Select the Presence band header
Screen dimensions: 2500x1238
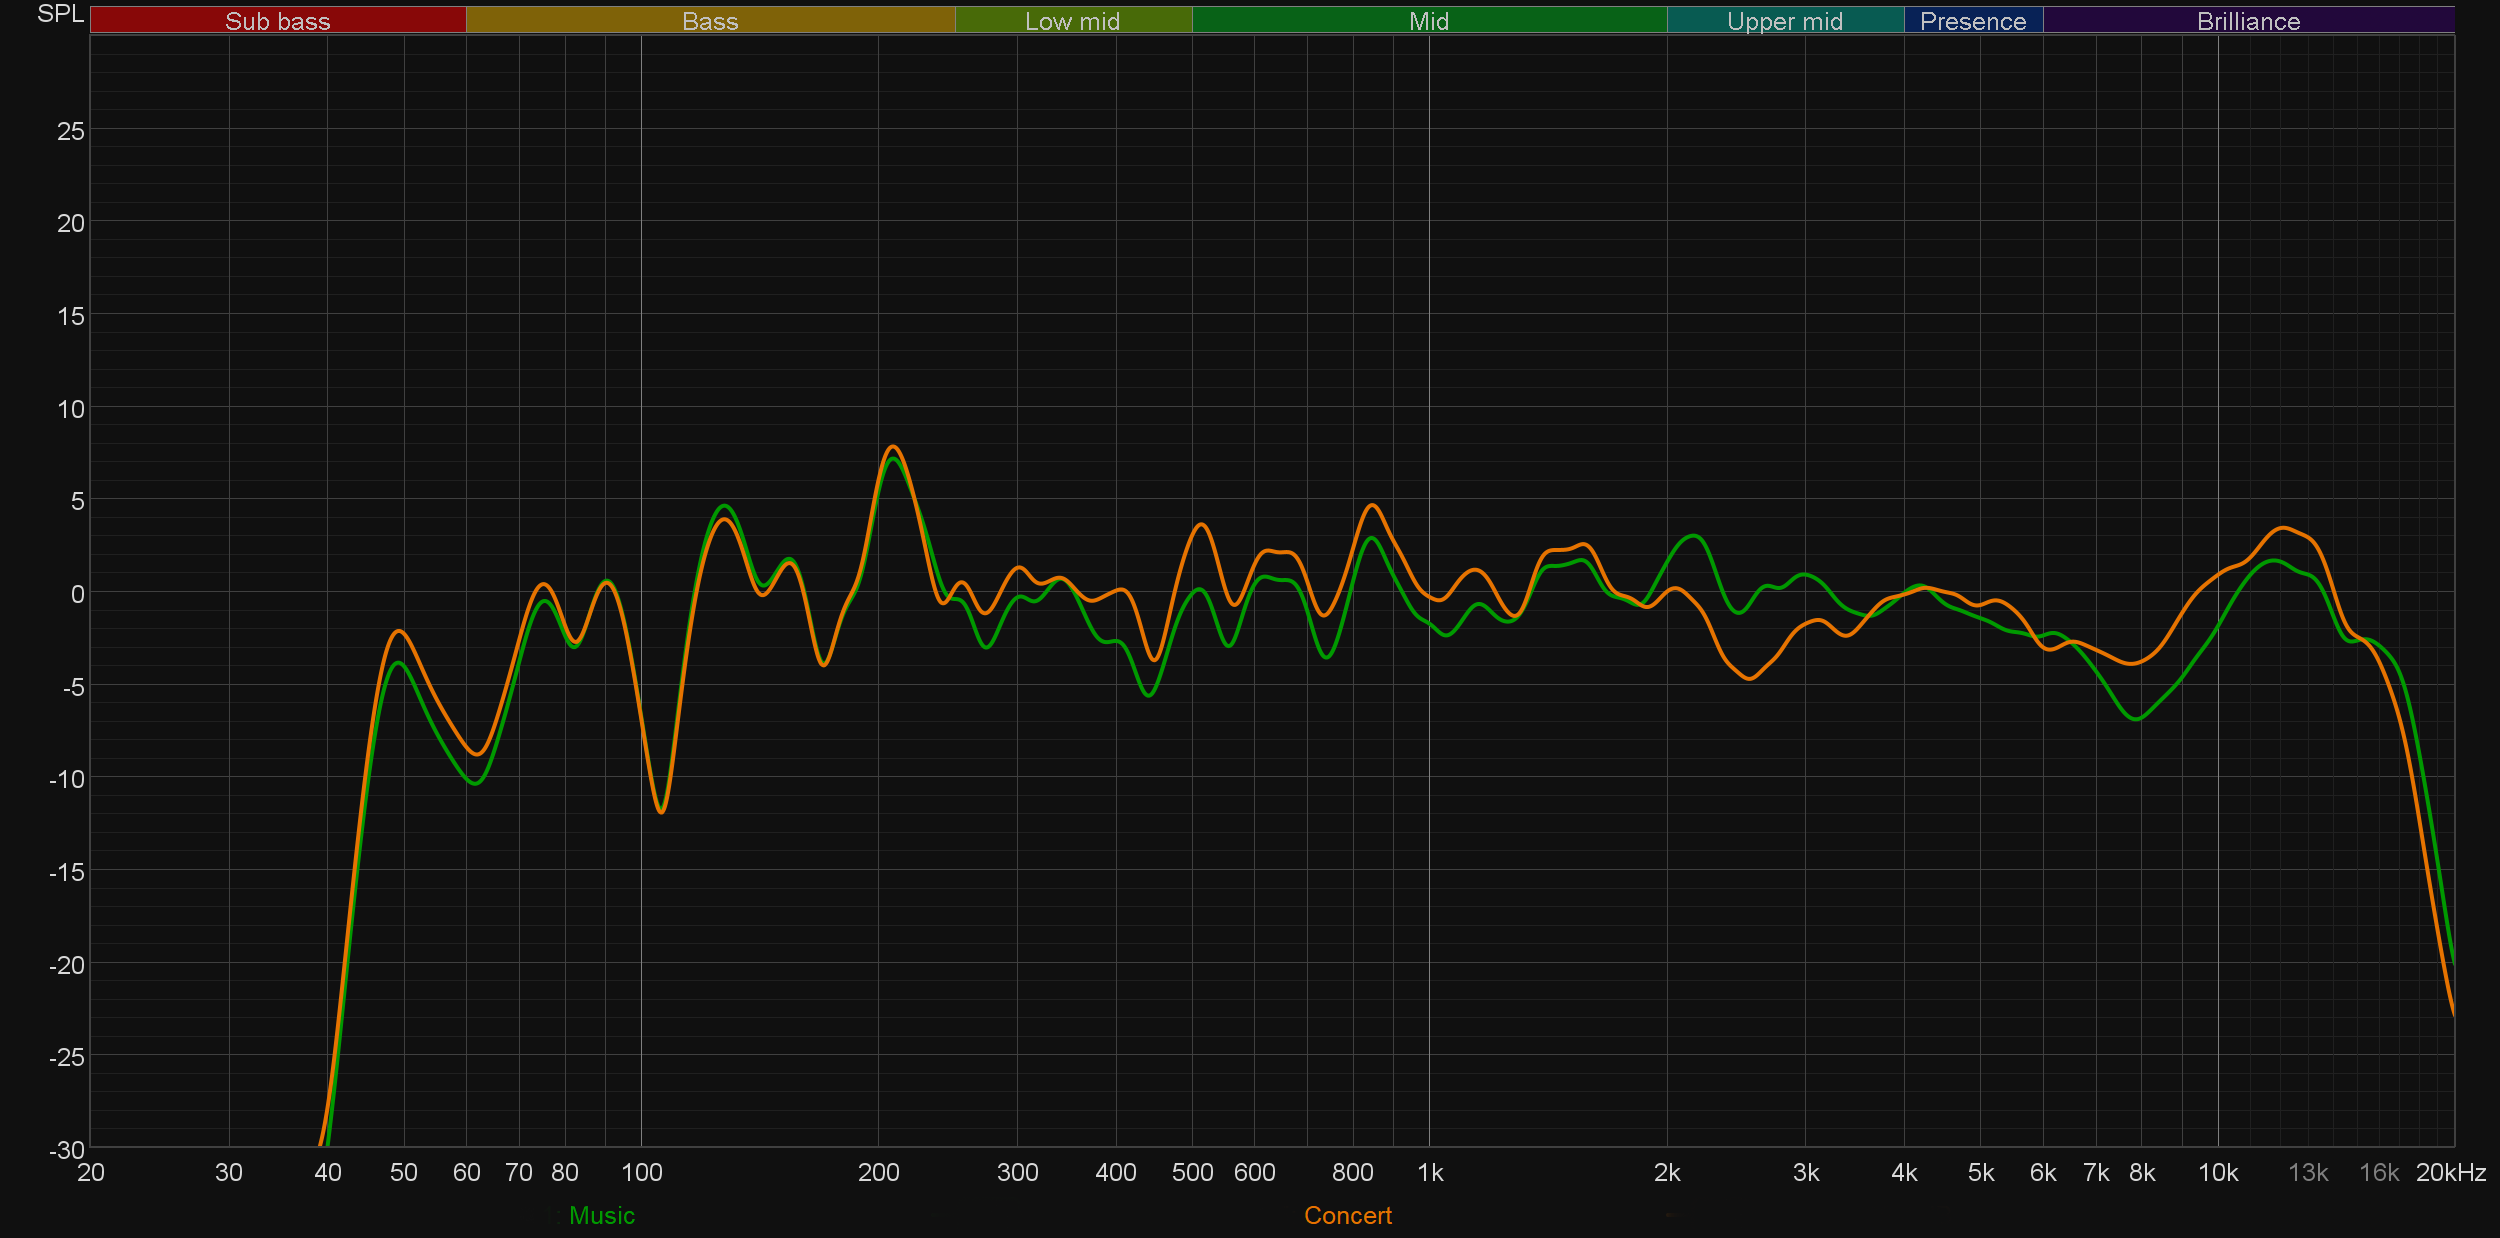(1972, 21)
